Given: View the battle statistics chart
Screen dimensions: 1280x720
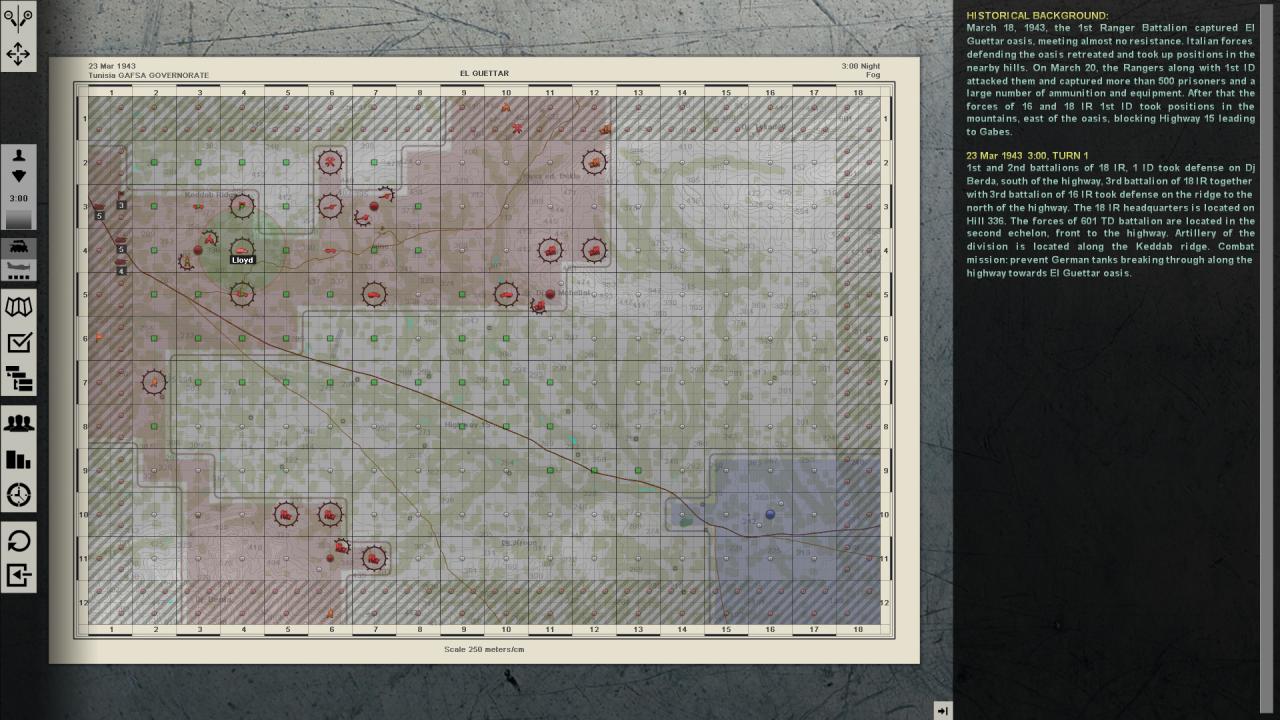Looking at the screenshot, I should (18, 459).
